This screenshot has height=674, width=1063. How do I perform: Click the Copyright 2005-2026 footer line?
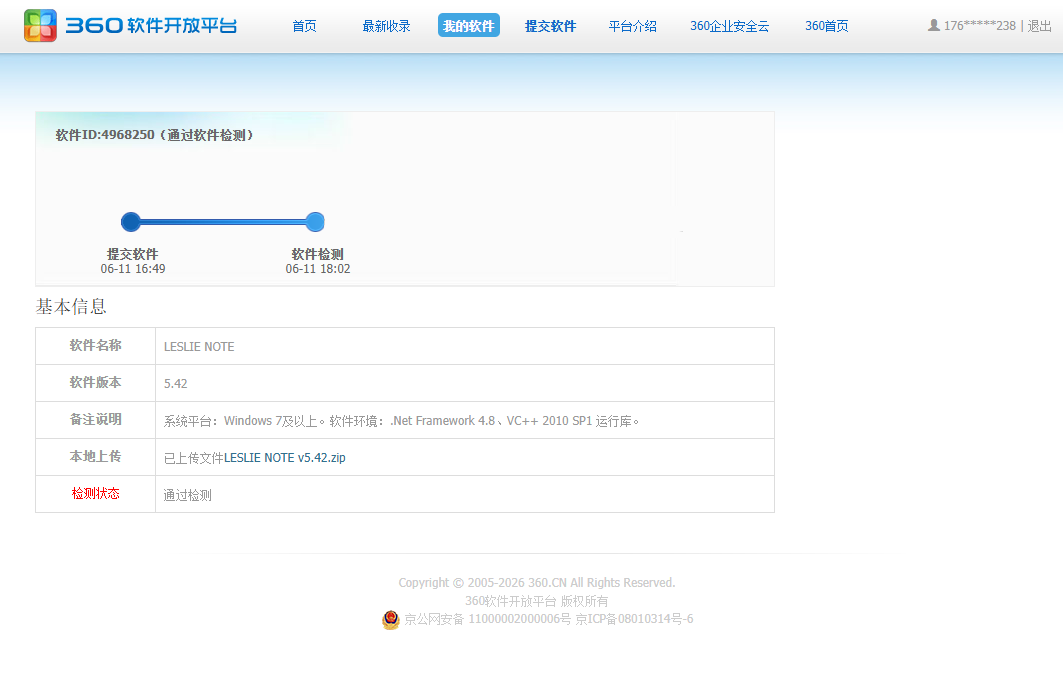click(537, 582)
